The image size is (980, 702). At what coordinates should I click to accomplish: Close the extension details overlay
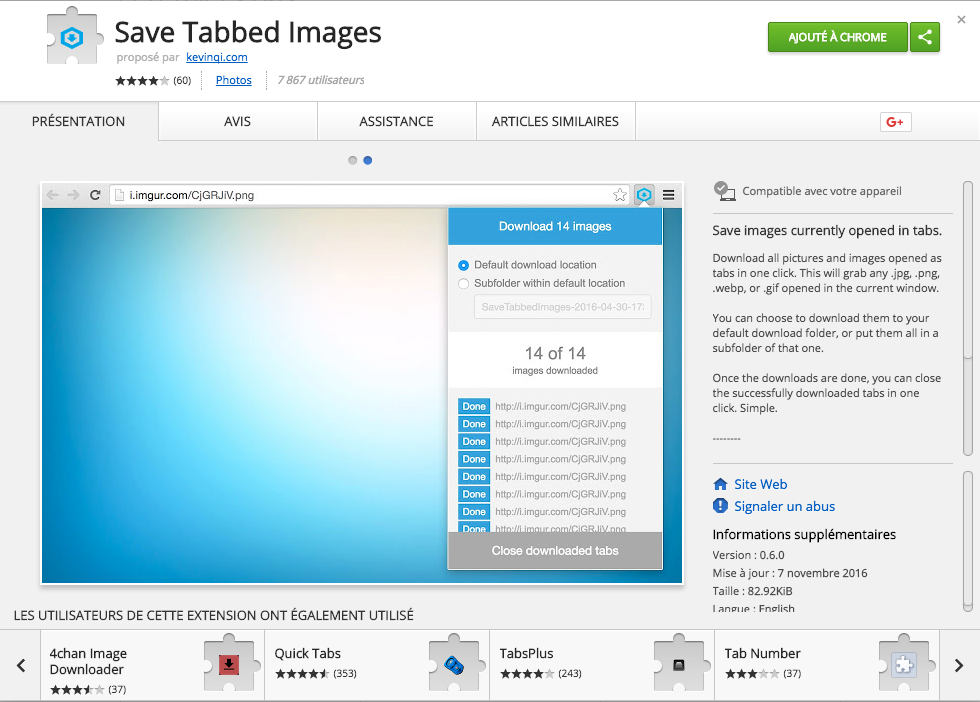point(961,19)
